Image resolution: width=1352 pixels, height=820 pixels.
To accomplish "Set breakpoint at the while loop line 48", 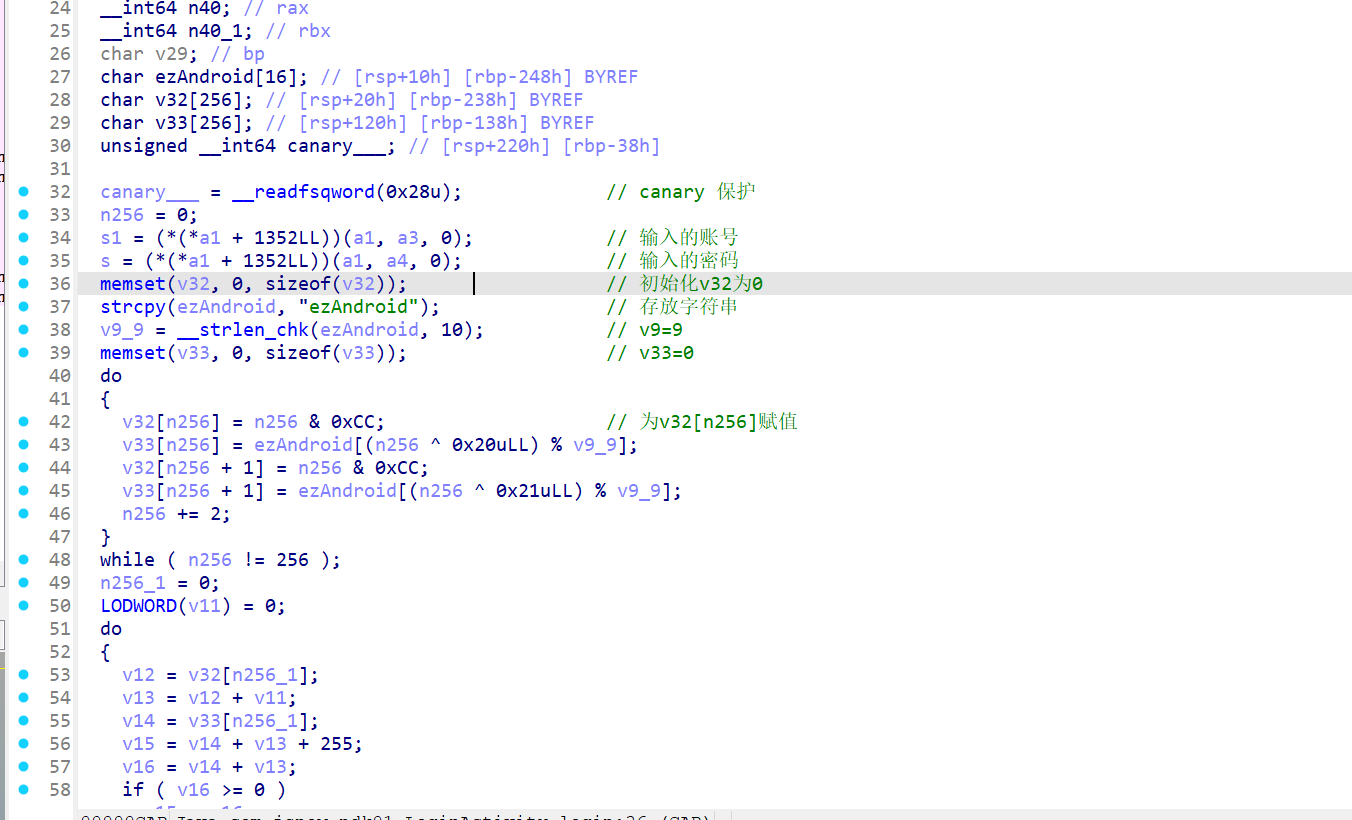I will (24, 560).
